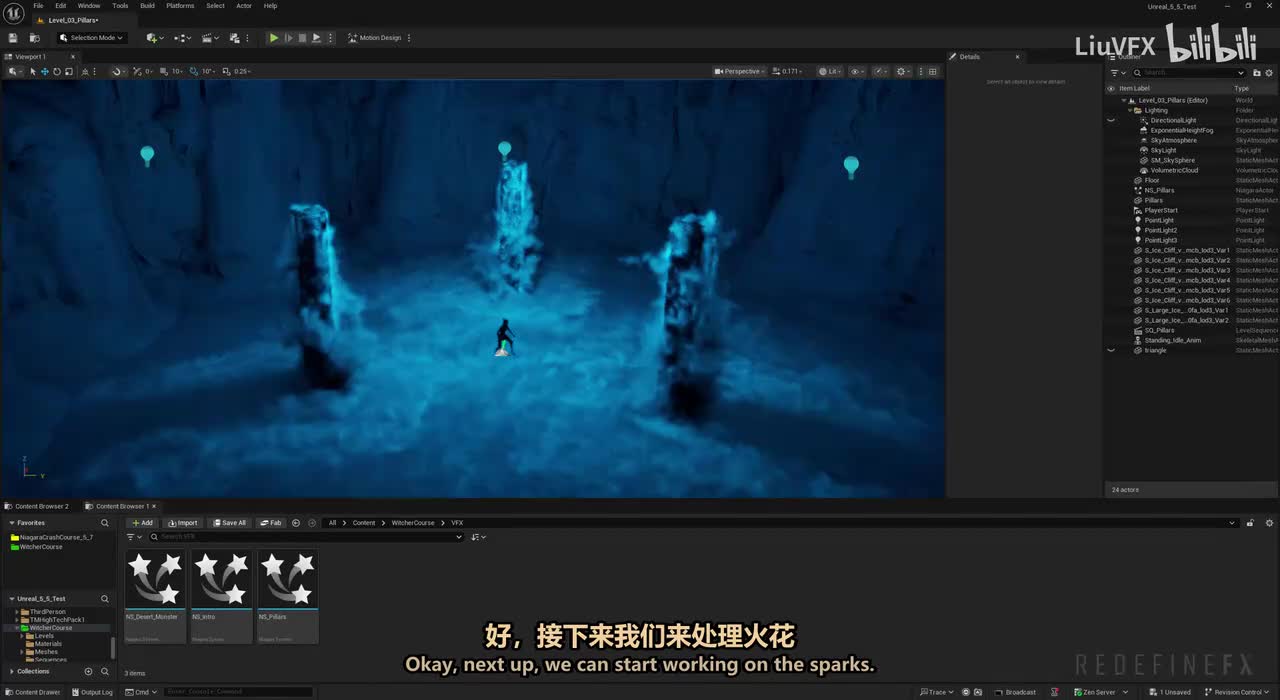Switch to the Viewport 1 tab
Viewport: 1280px width, 700px height.
click(31, 57)
